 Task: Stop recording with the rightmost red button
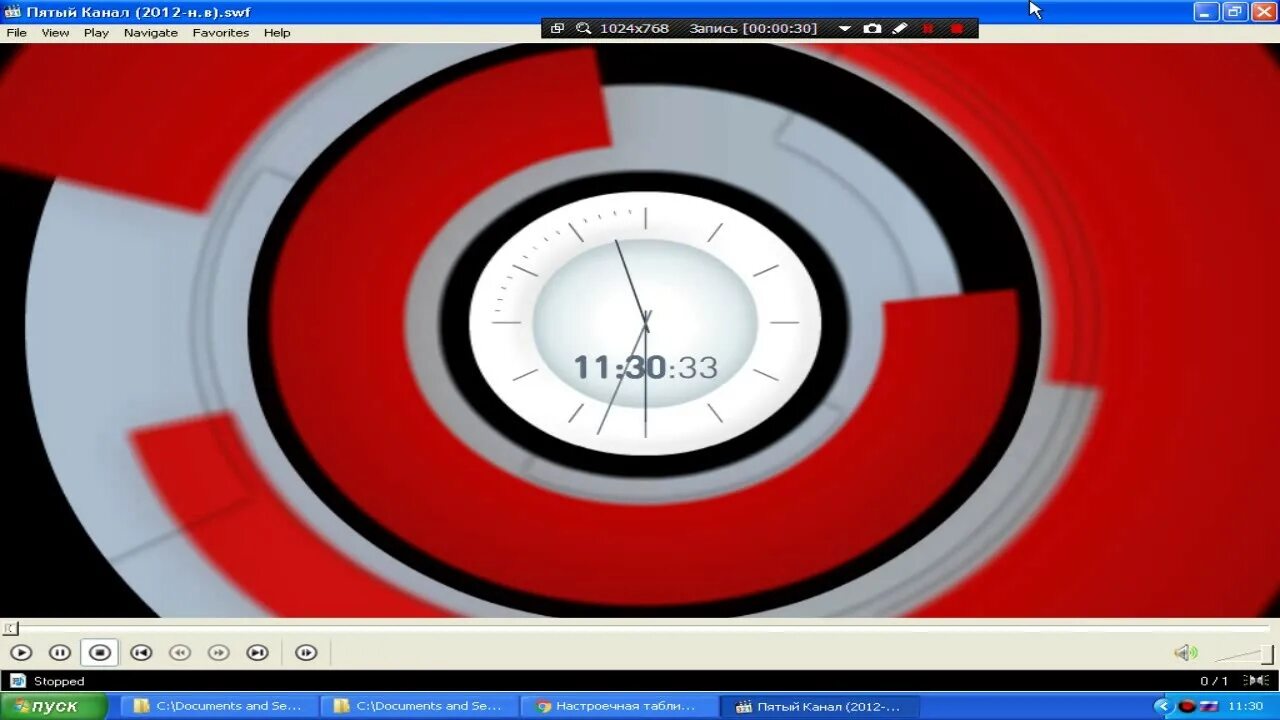point(957,29)
